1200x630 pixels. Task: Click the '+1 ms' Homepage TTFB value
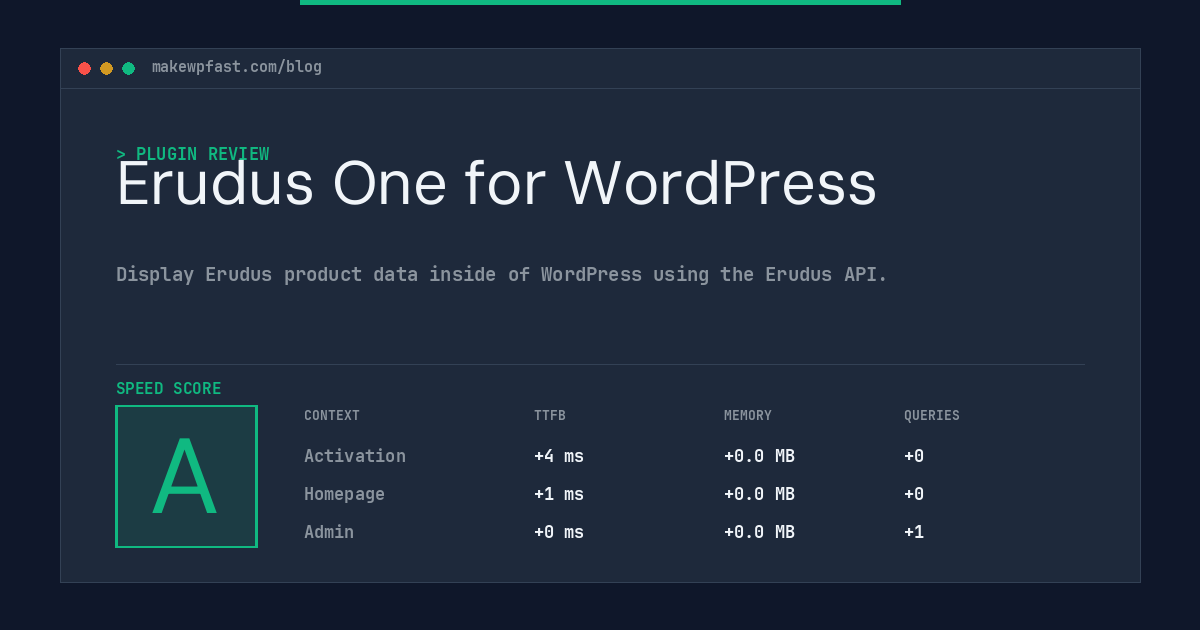tap(559, 494)
